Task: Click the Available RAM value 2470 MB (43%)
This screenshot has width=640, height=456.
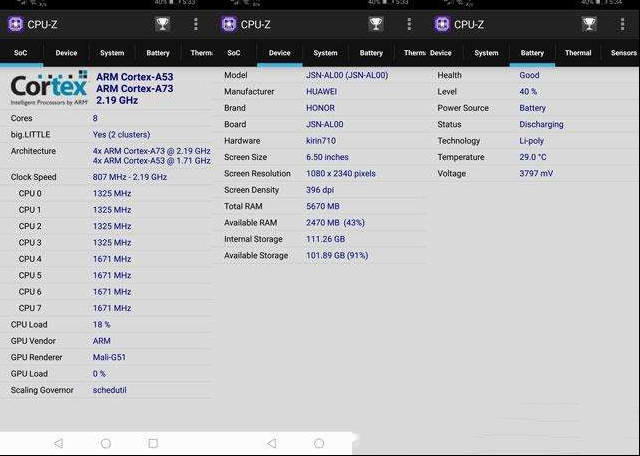Action: [x=336, y=223]
